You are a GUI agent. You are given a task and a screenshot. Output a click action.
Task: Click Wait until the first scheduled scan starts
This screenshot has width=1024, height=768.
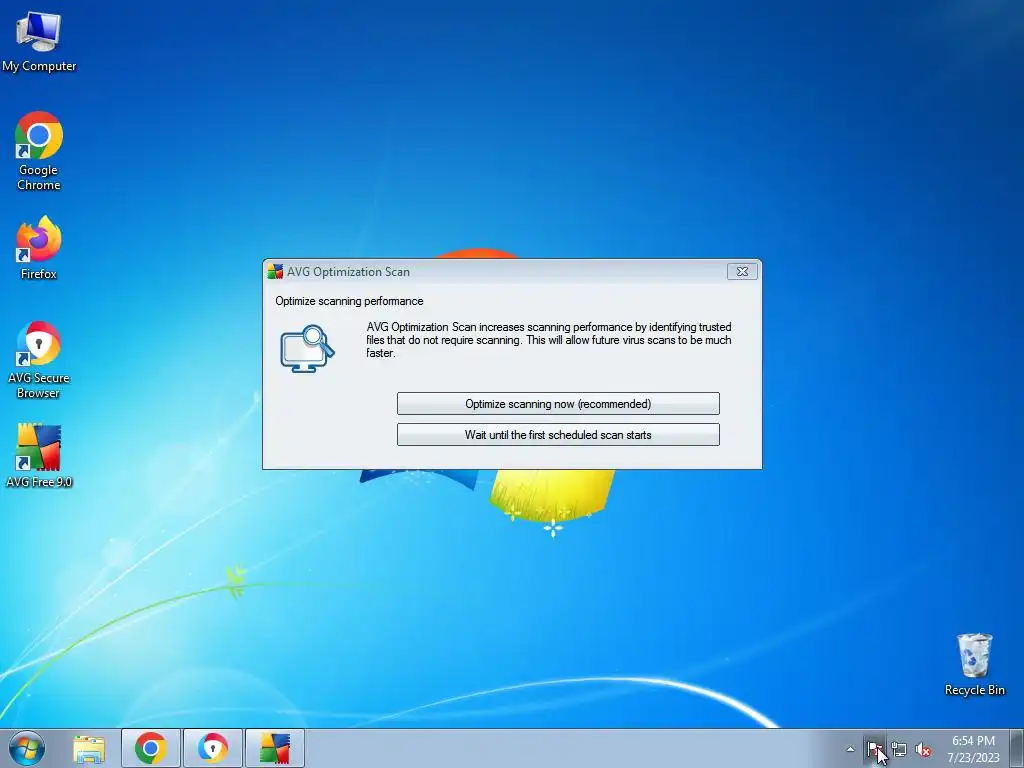coord(558,434)
